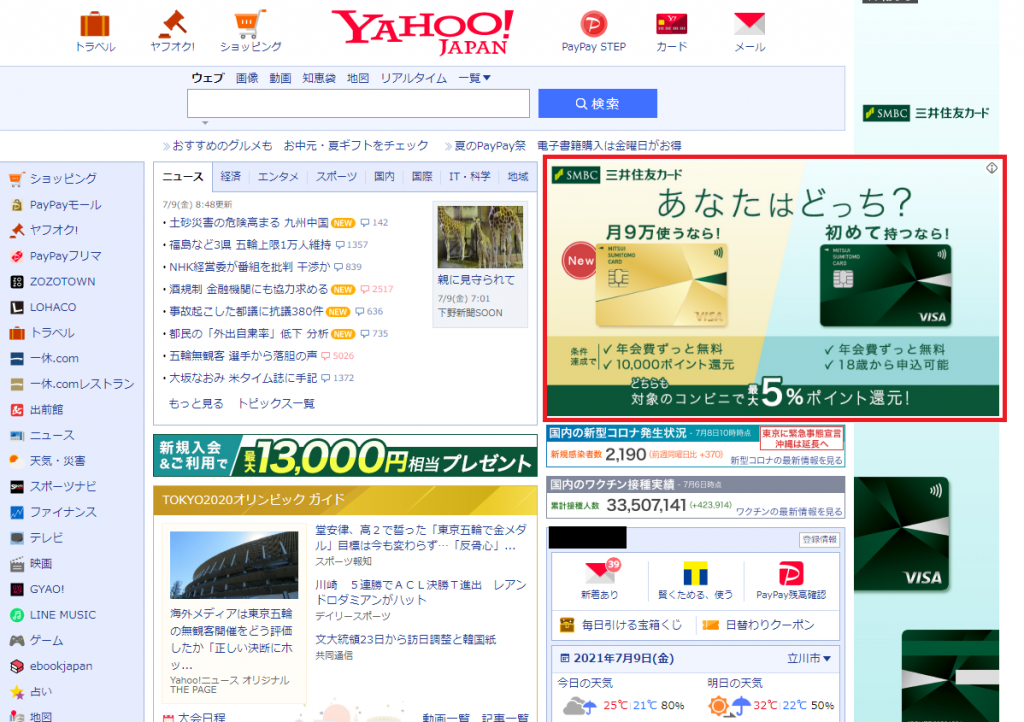Open ワクチンの最新情報を見る link
Screen dimensions: 1024x722
[789, 512]
